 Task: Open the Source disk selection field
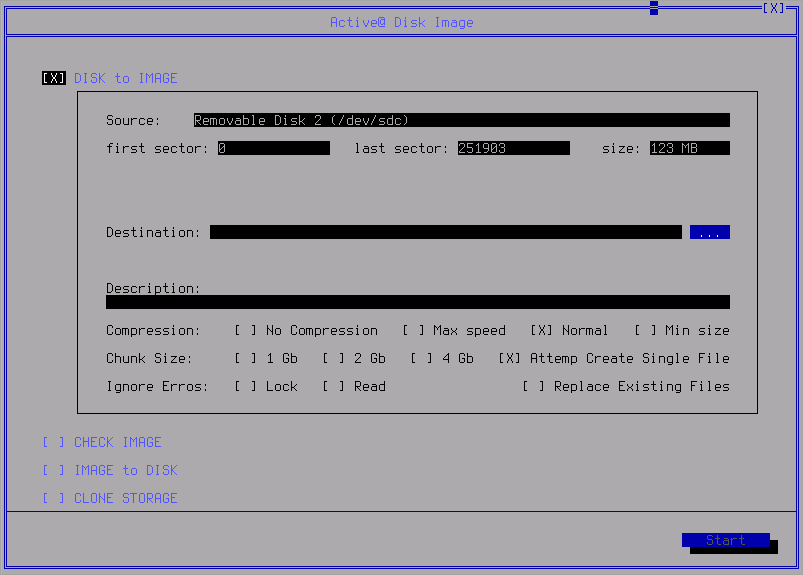click(x=461, y=120)
